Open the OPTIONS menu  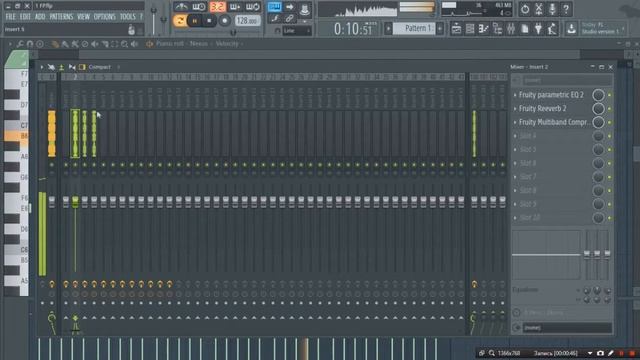[104, 17]
